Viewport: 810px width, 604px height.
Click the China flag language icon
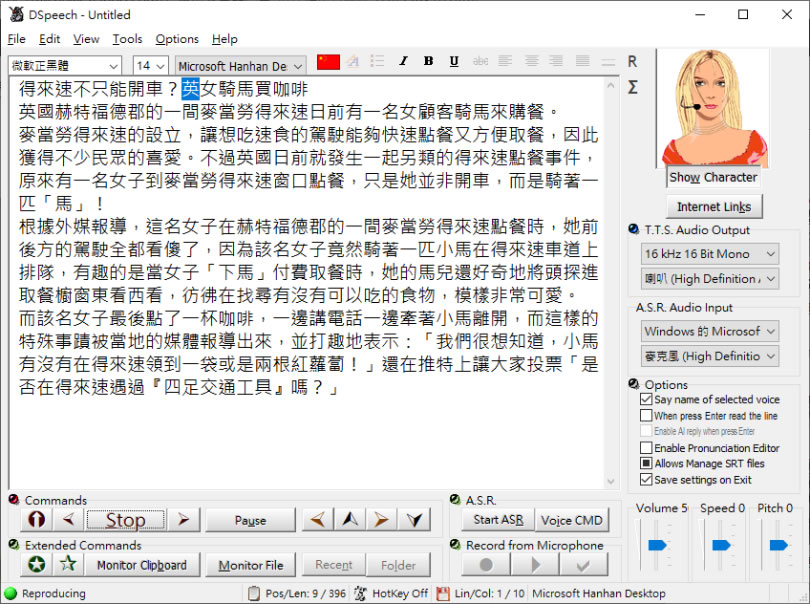click(328, 62)
